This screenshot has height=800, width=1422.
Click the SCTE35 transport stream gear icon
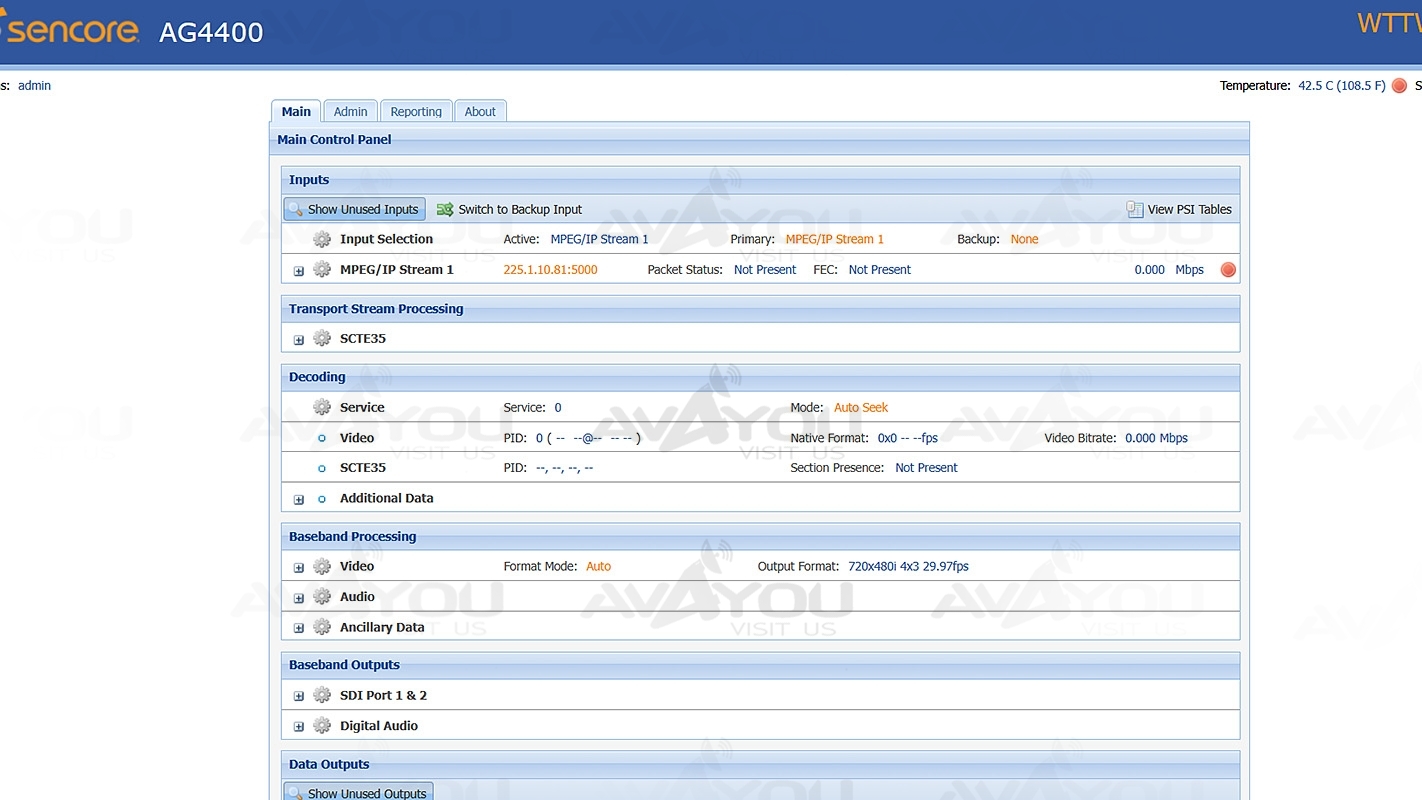[322, 338]
